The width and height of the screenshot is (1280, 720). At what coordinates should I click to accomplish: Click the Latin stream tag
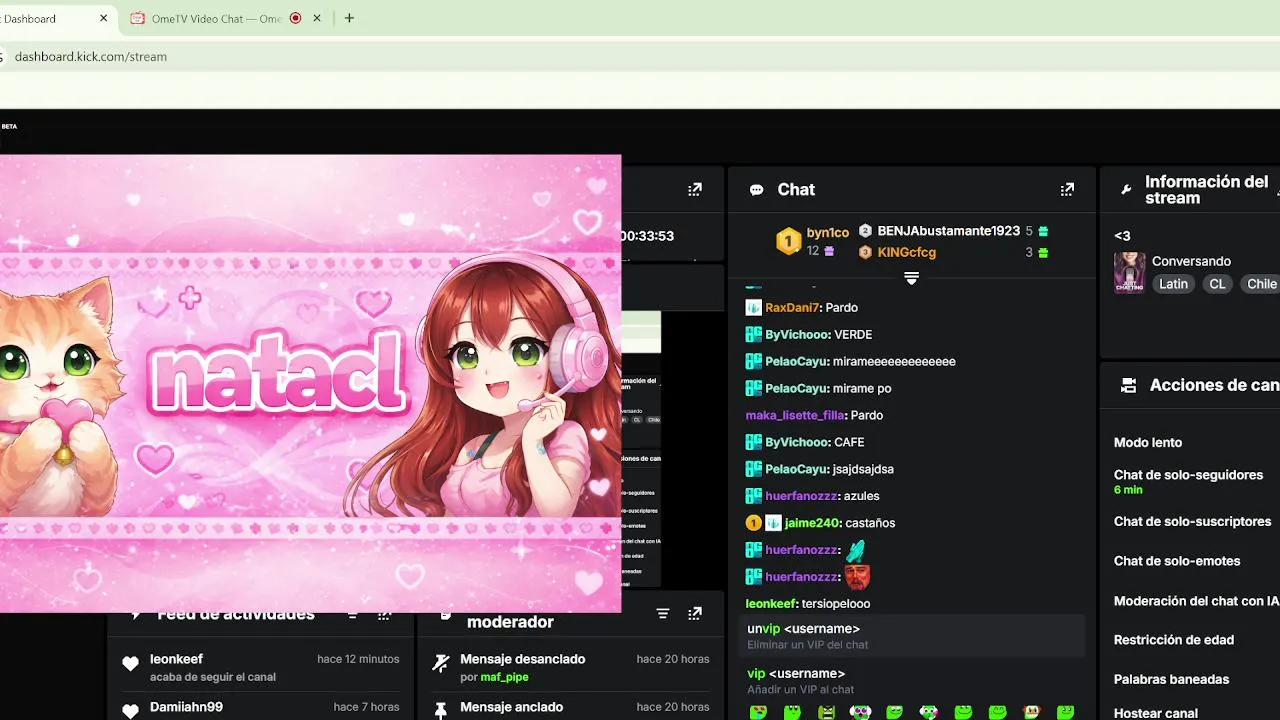pos(1174,284)
